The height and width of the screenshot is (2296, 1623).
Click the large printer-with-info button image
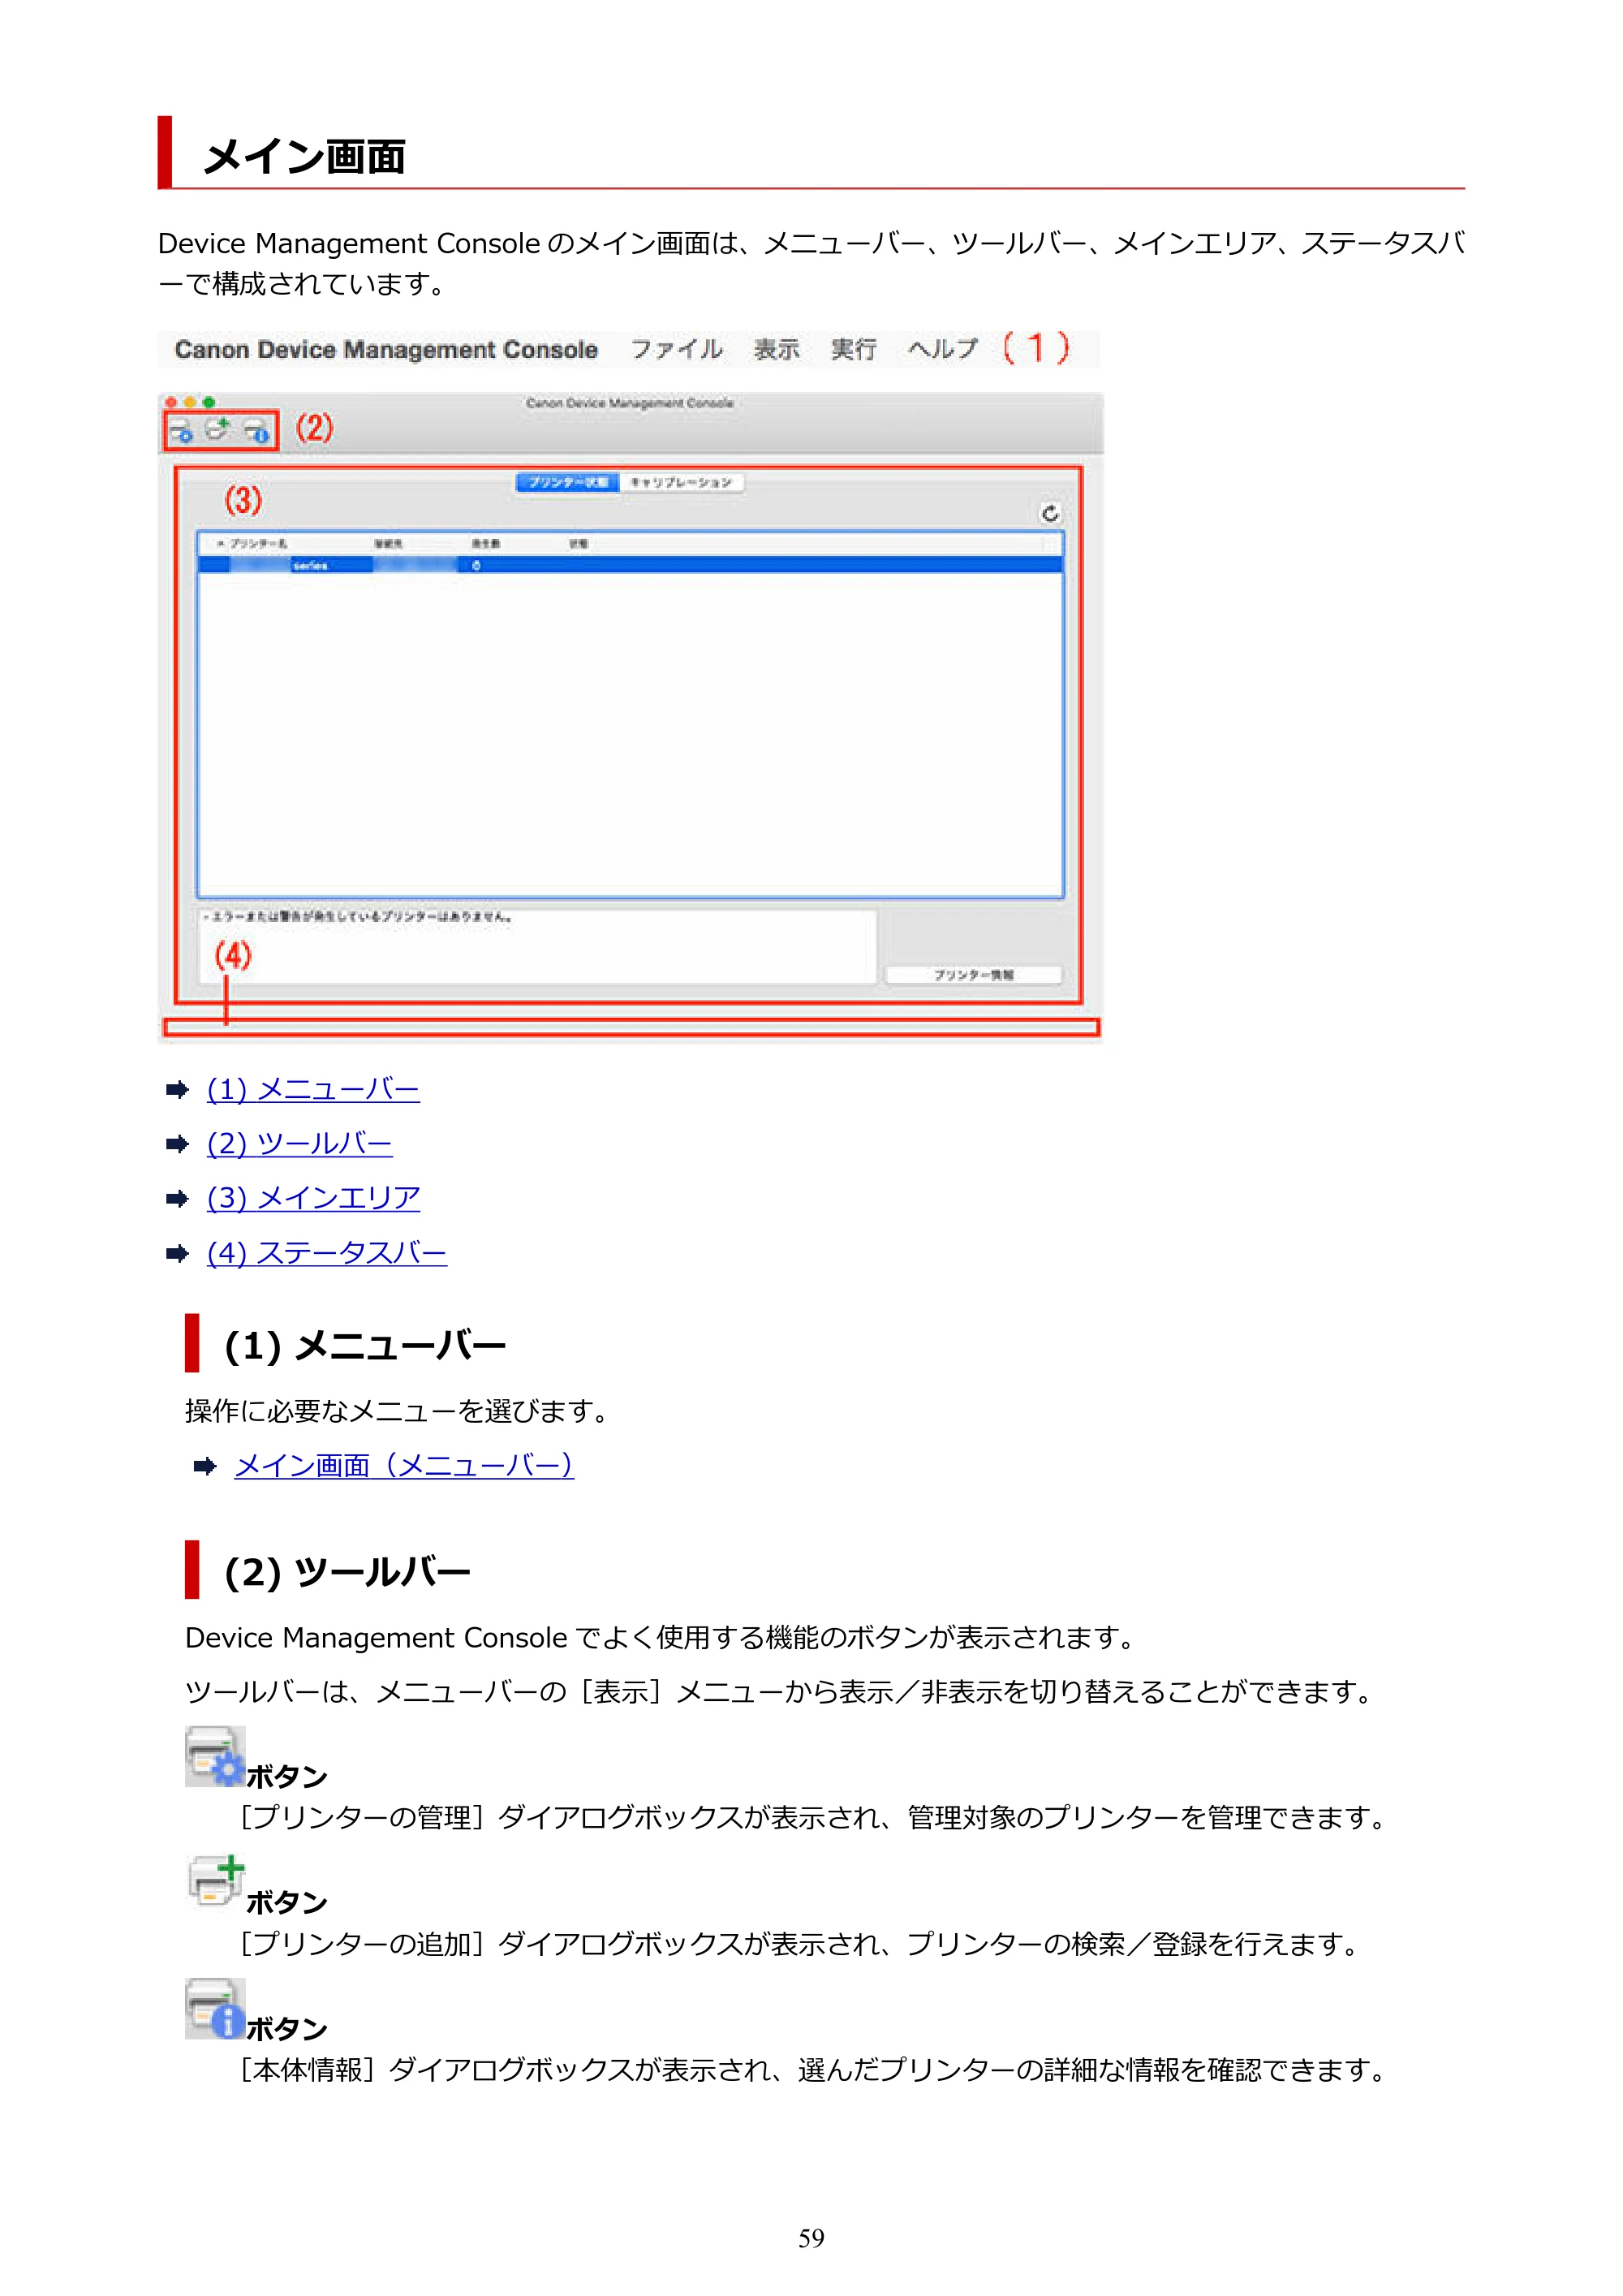[x=215, y=2009]
